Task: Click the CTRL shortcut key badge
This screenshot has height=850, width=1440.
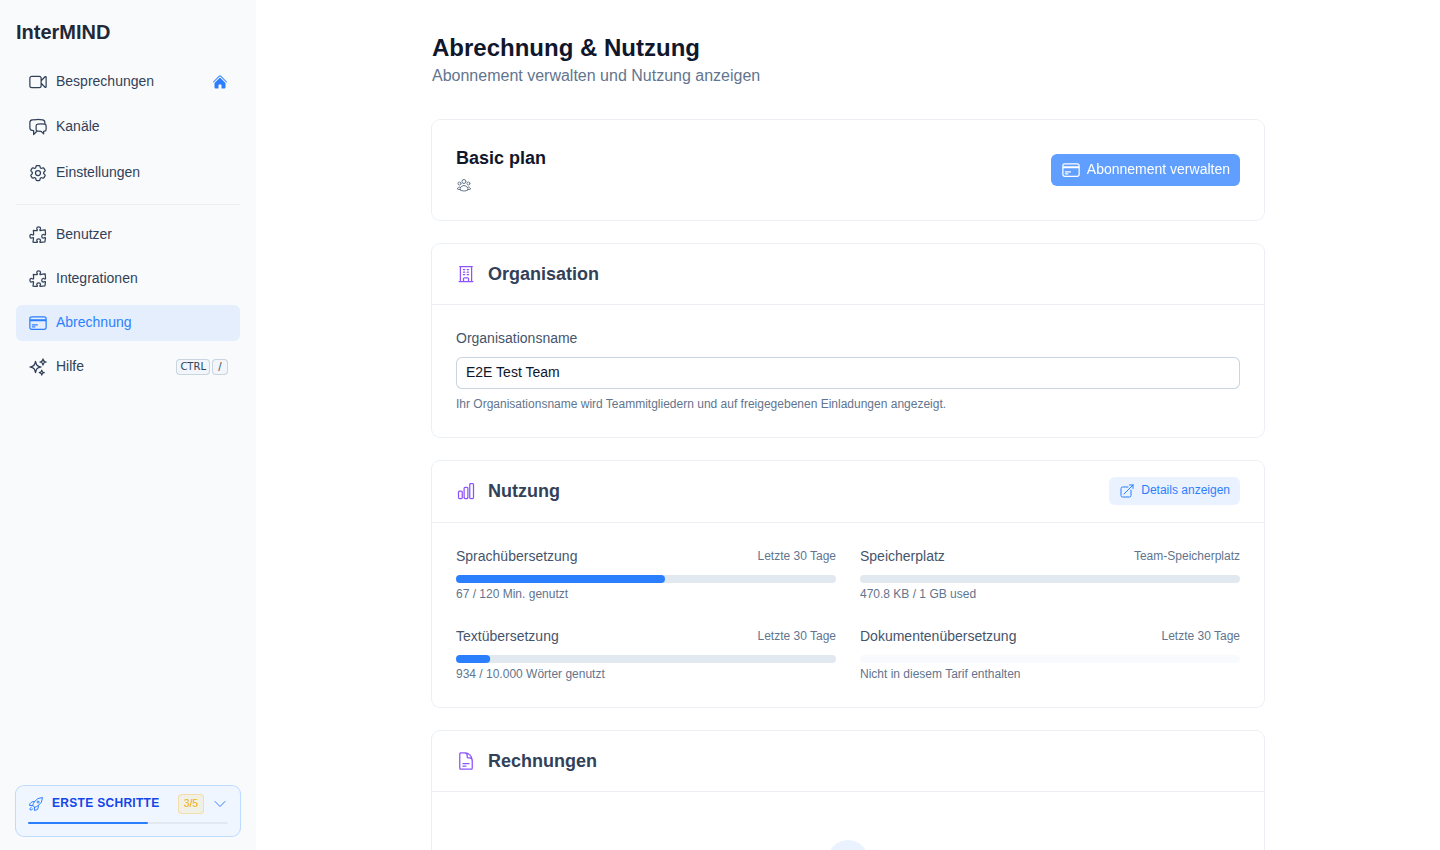Action: 193,367
